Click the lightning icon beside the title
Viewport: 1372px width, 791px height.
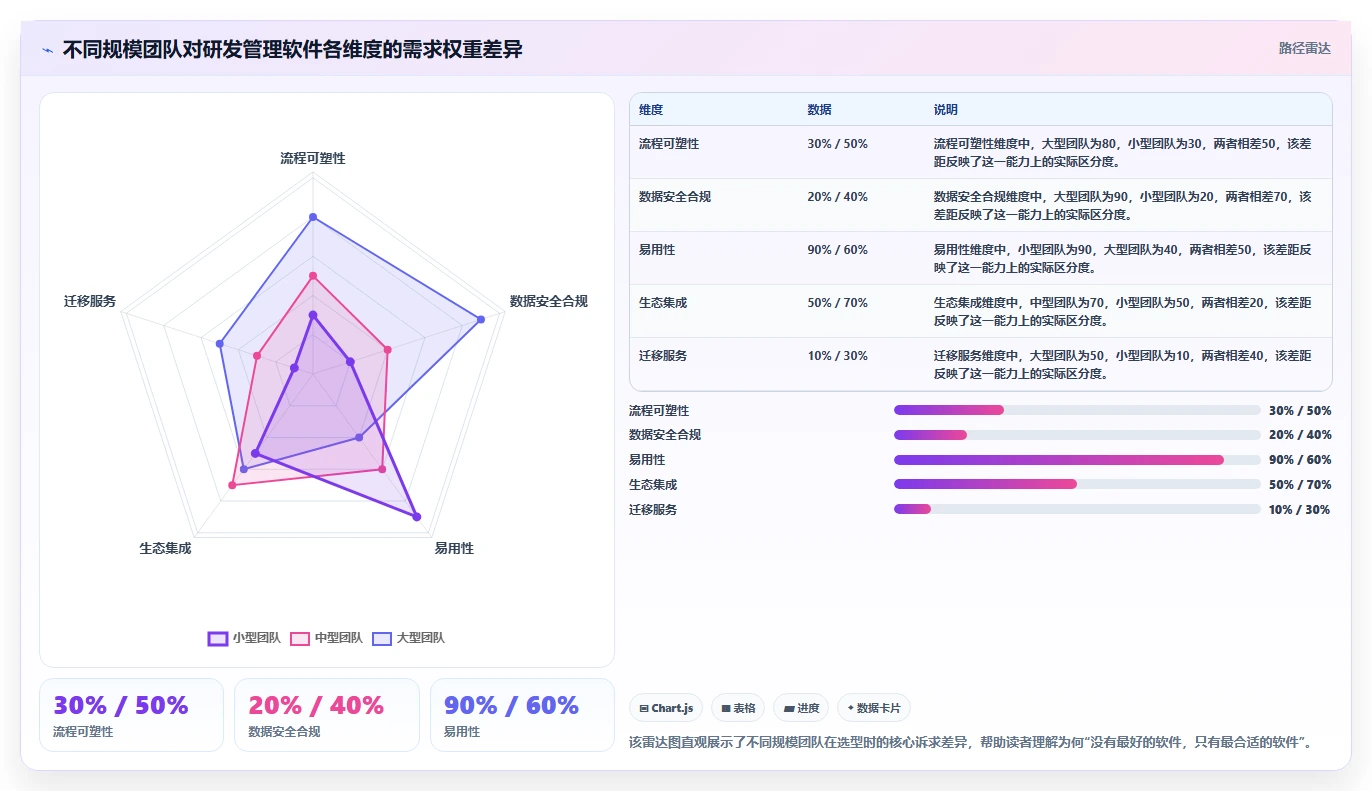point(47,49)
